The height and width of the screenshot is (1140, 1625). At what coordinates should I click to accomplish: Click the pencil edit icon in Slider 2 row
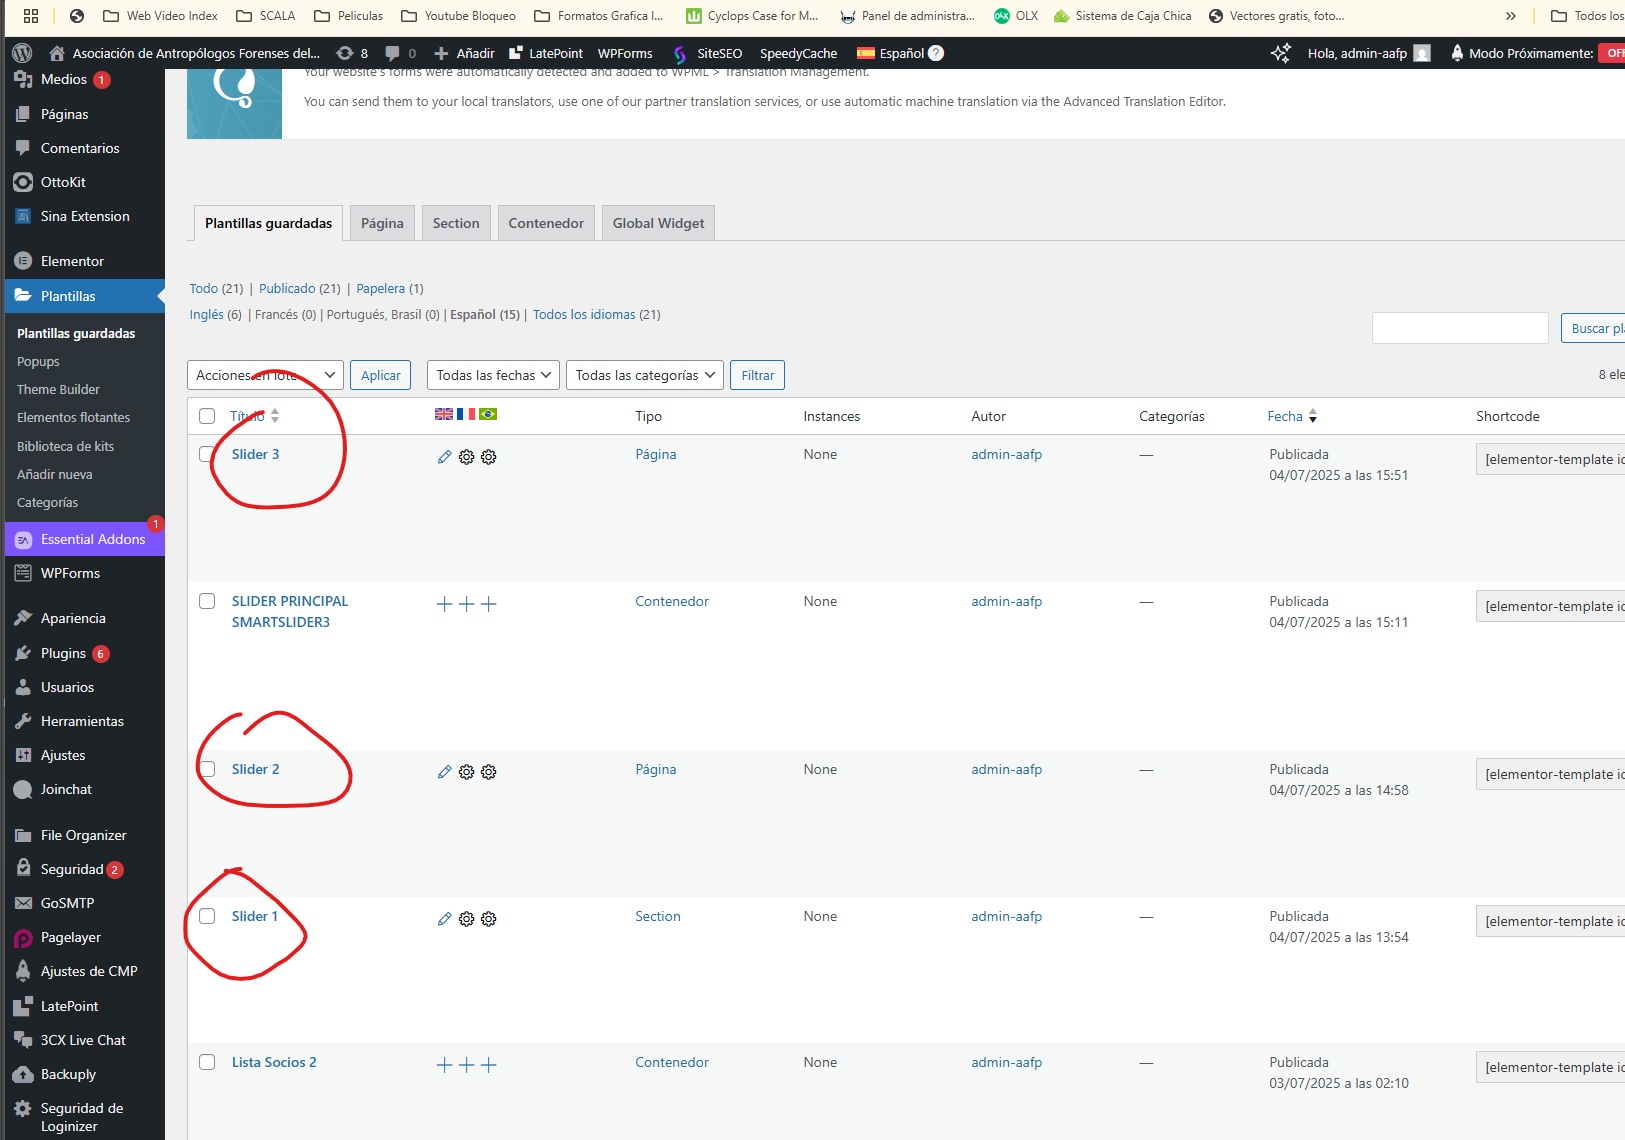pos(445,772)
